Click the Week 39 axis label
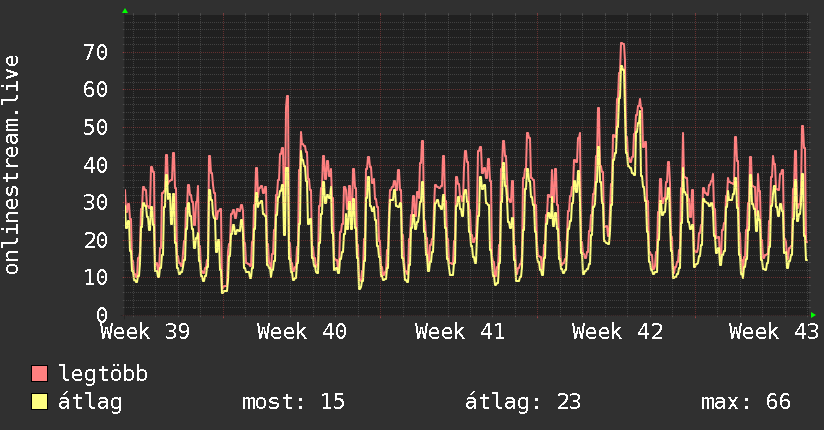824x430 pixels. click(145, 332)
